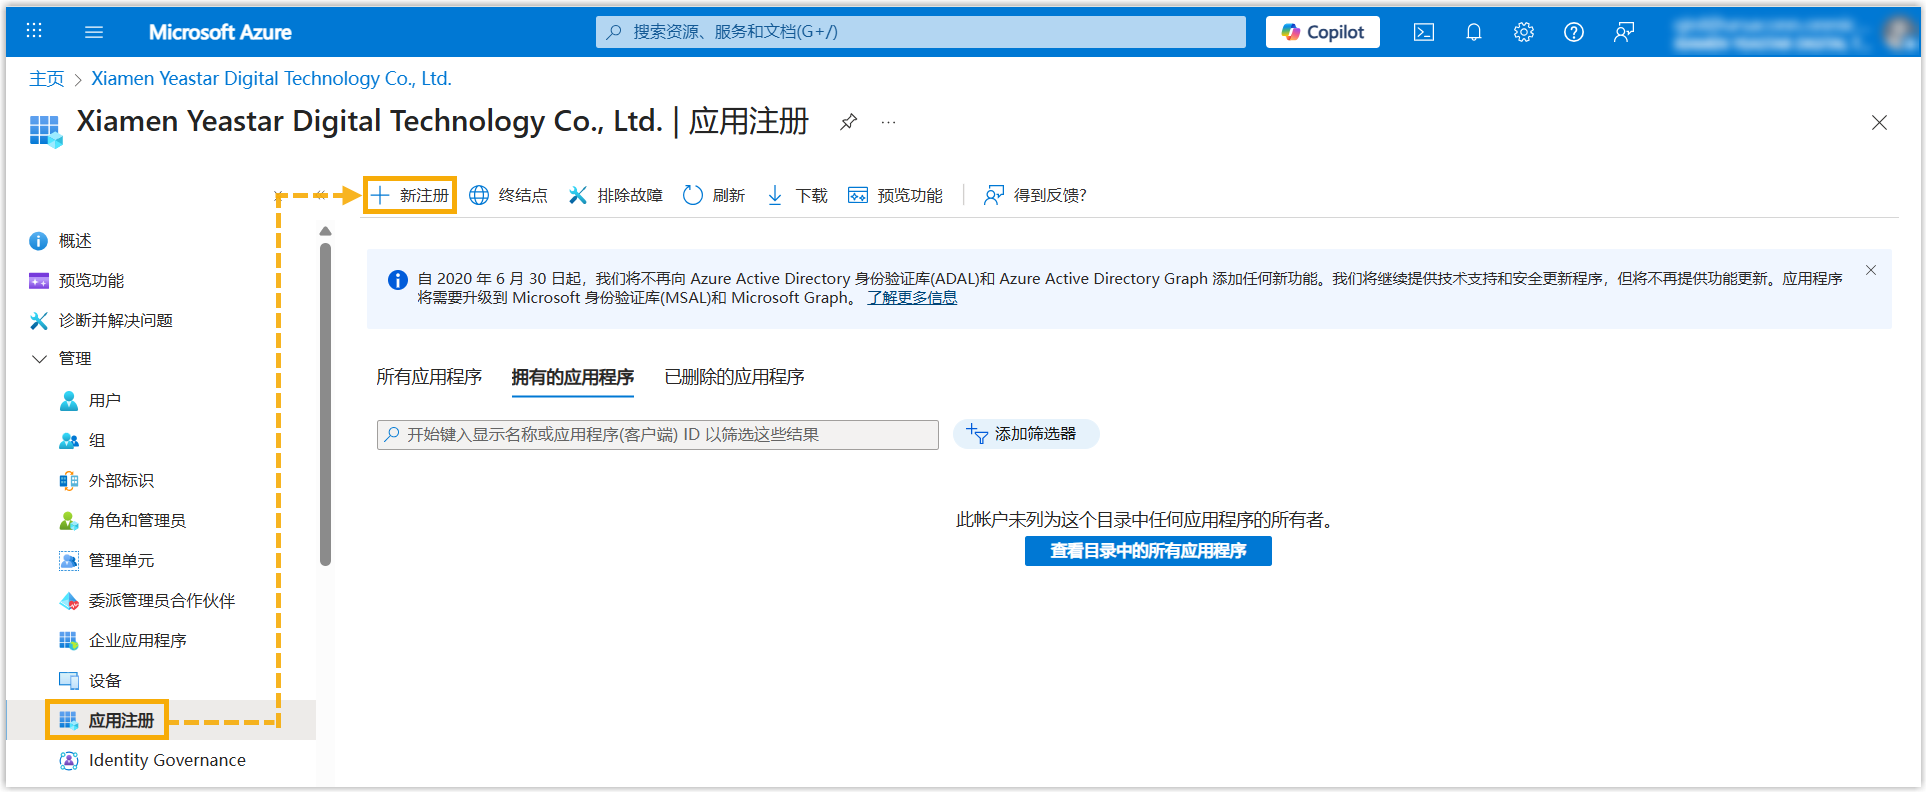Image resolution: width=1927 pixels, height=793 pixels.
Task: Pin the 应用注册 page
Action: 848,122
